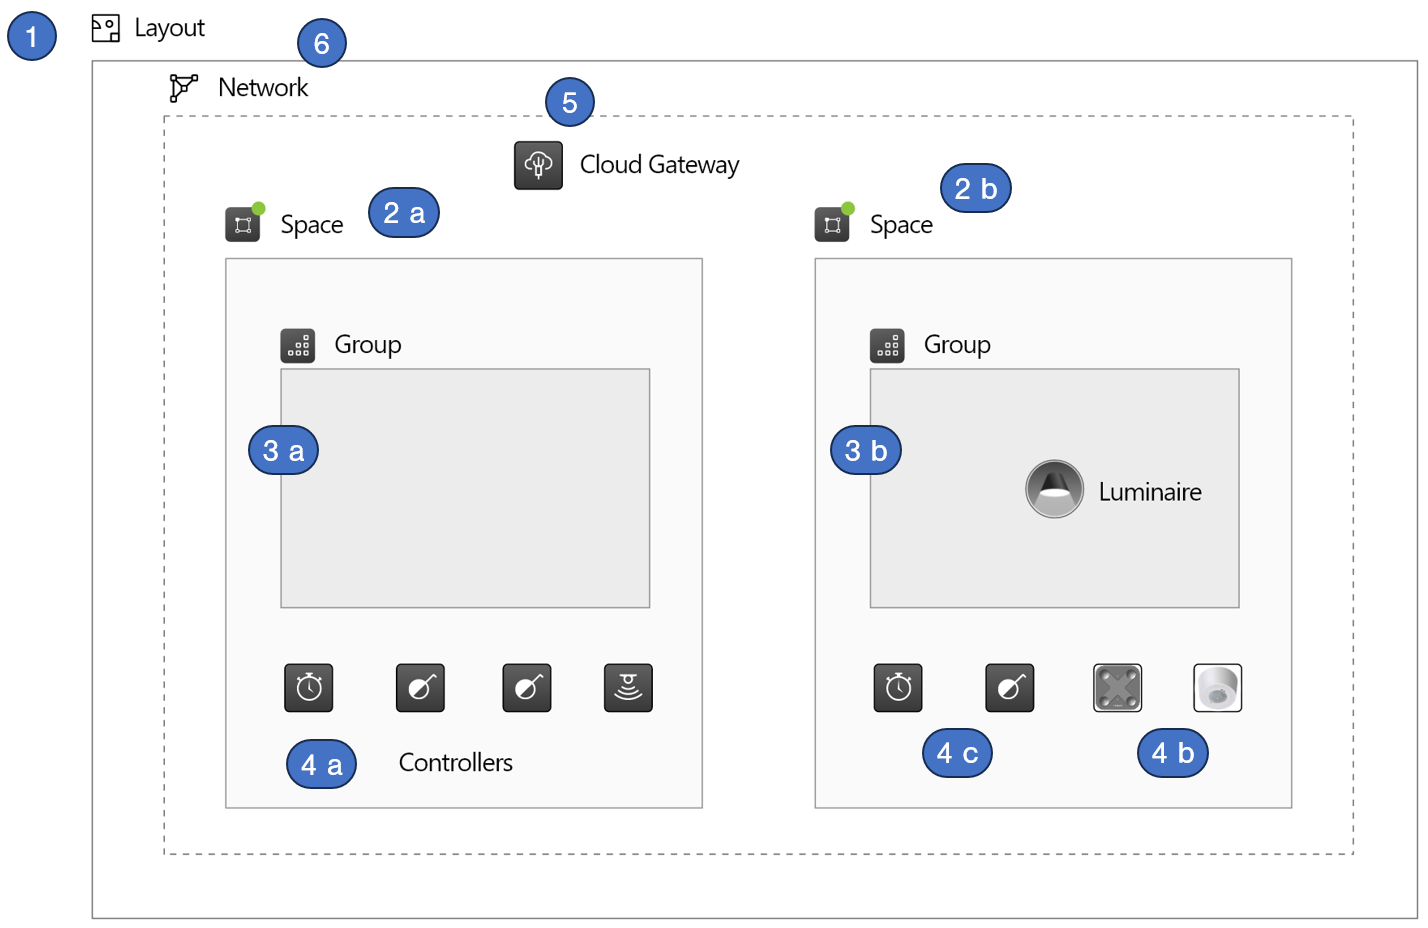Click callout badge 2 a
This screenshot has height=928, width=1428.
(404, 213)
